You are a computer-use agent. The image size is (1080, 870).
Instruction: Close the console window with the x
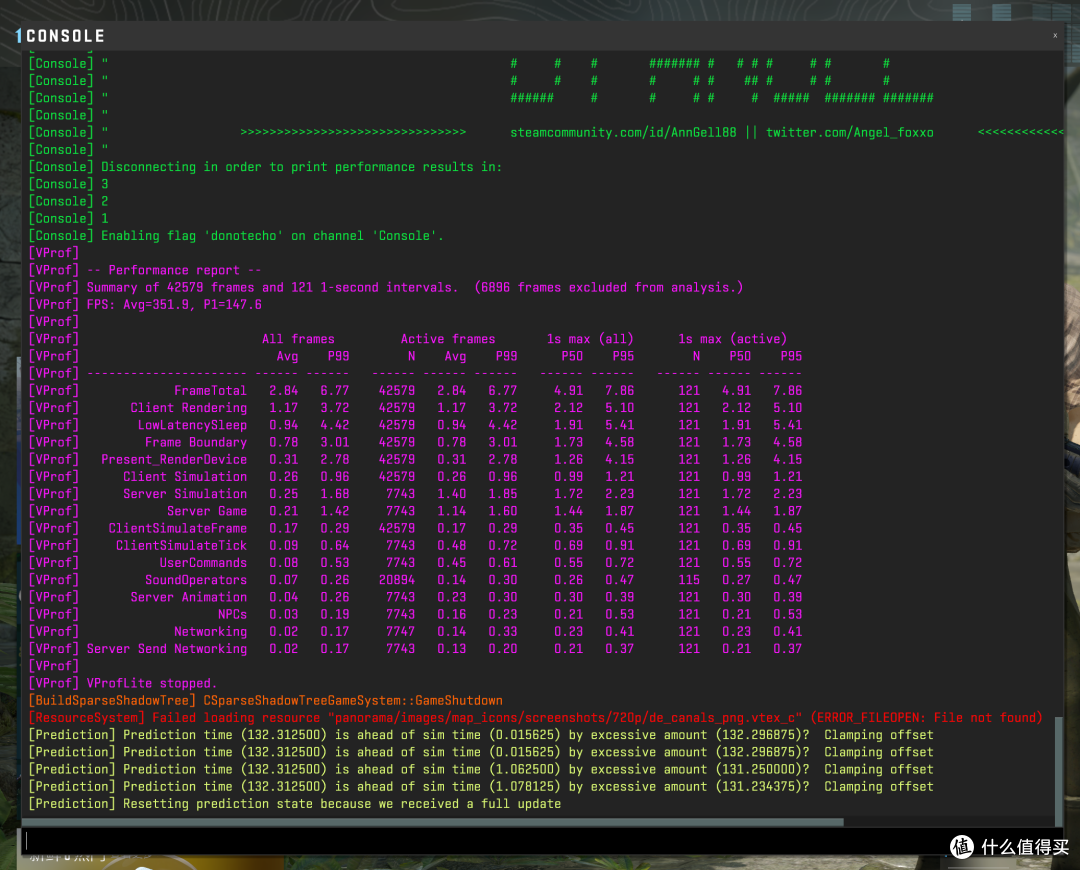pos(1055,35)
